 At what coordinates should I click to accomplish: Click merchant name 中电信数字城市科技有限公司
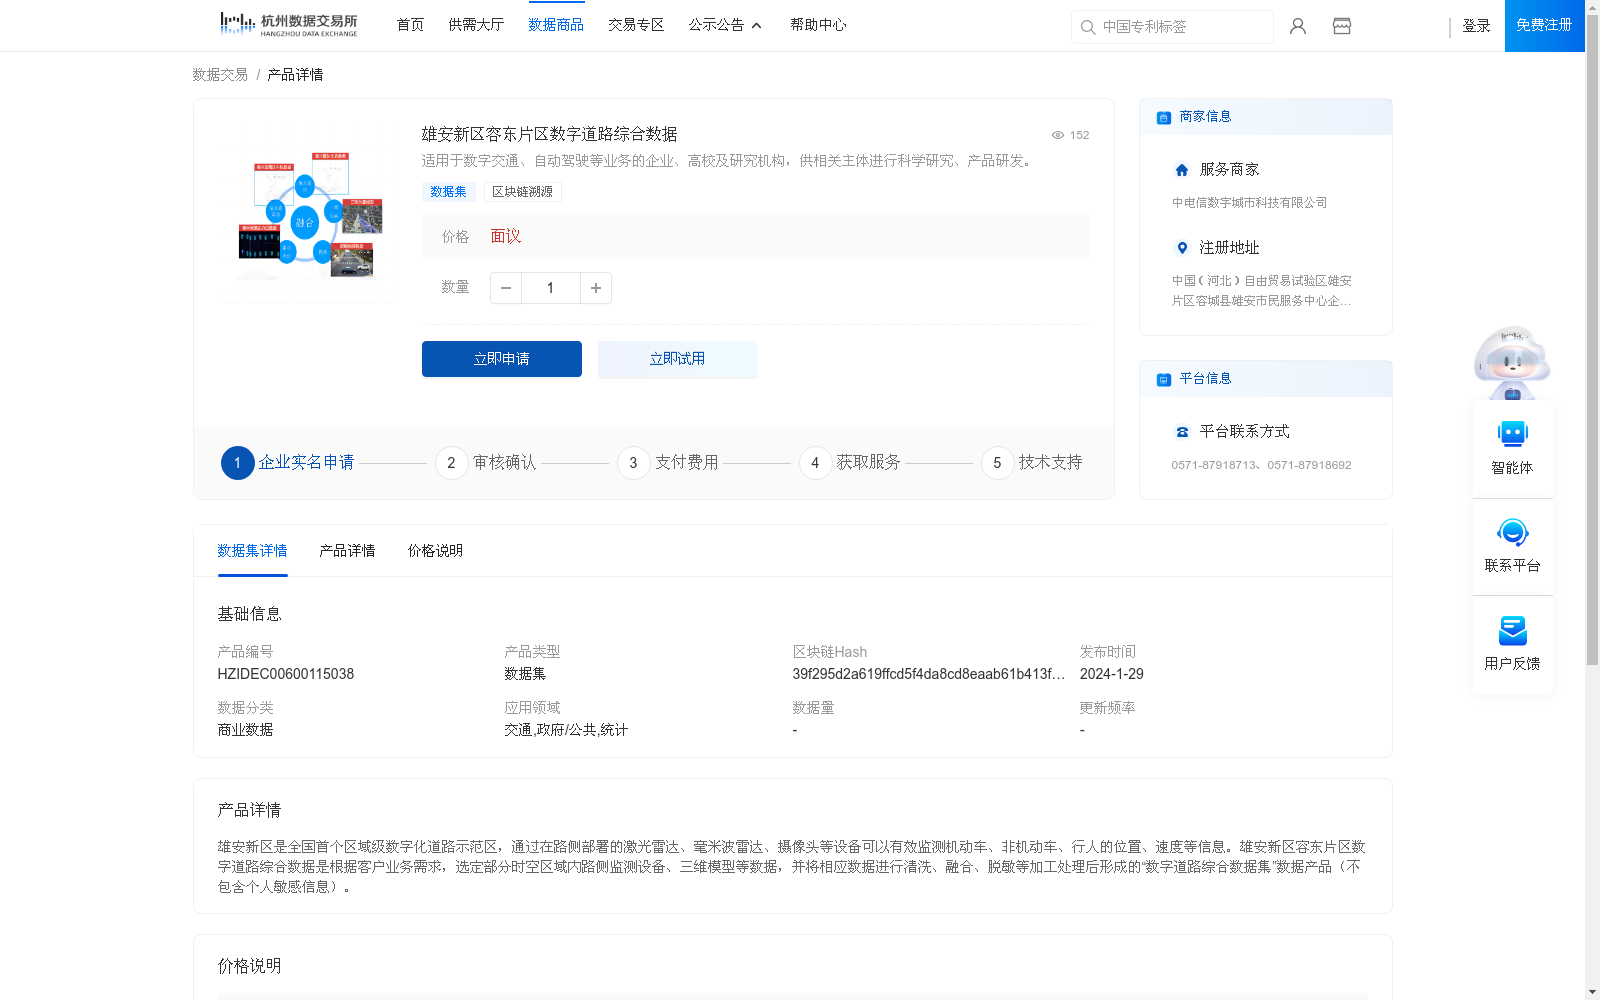click(1249, 203)
